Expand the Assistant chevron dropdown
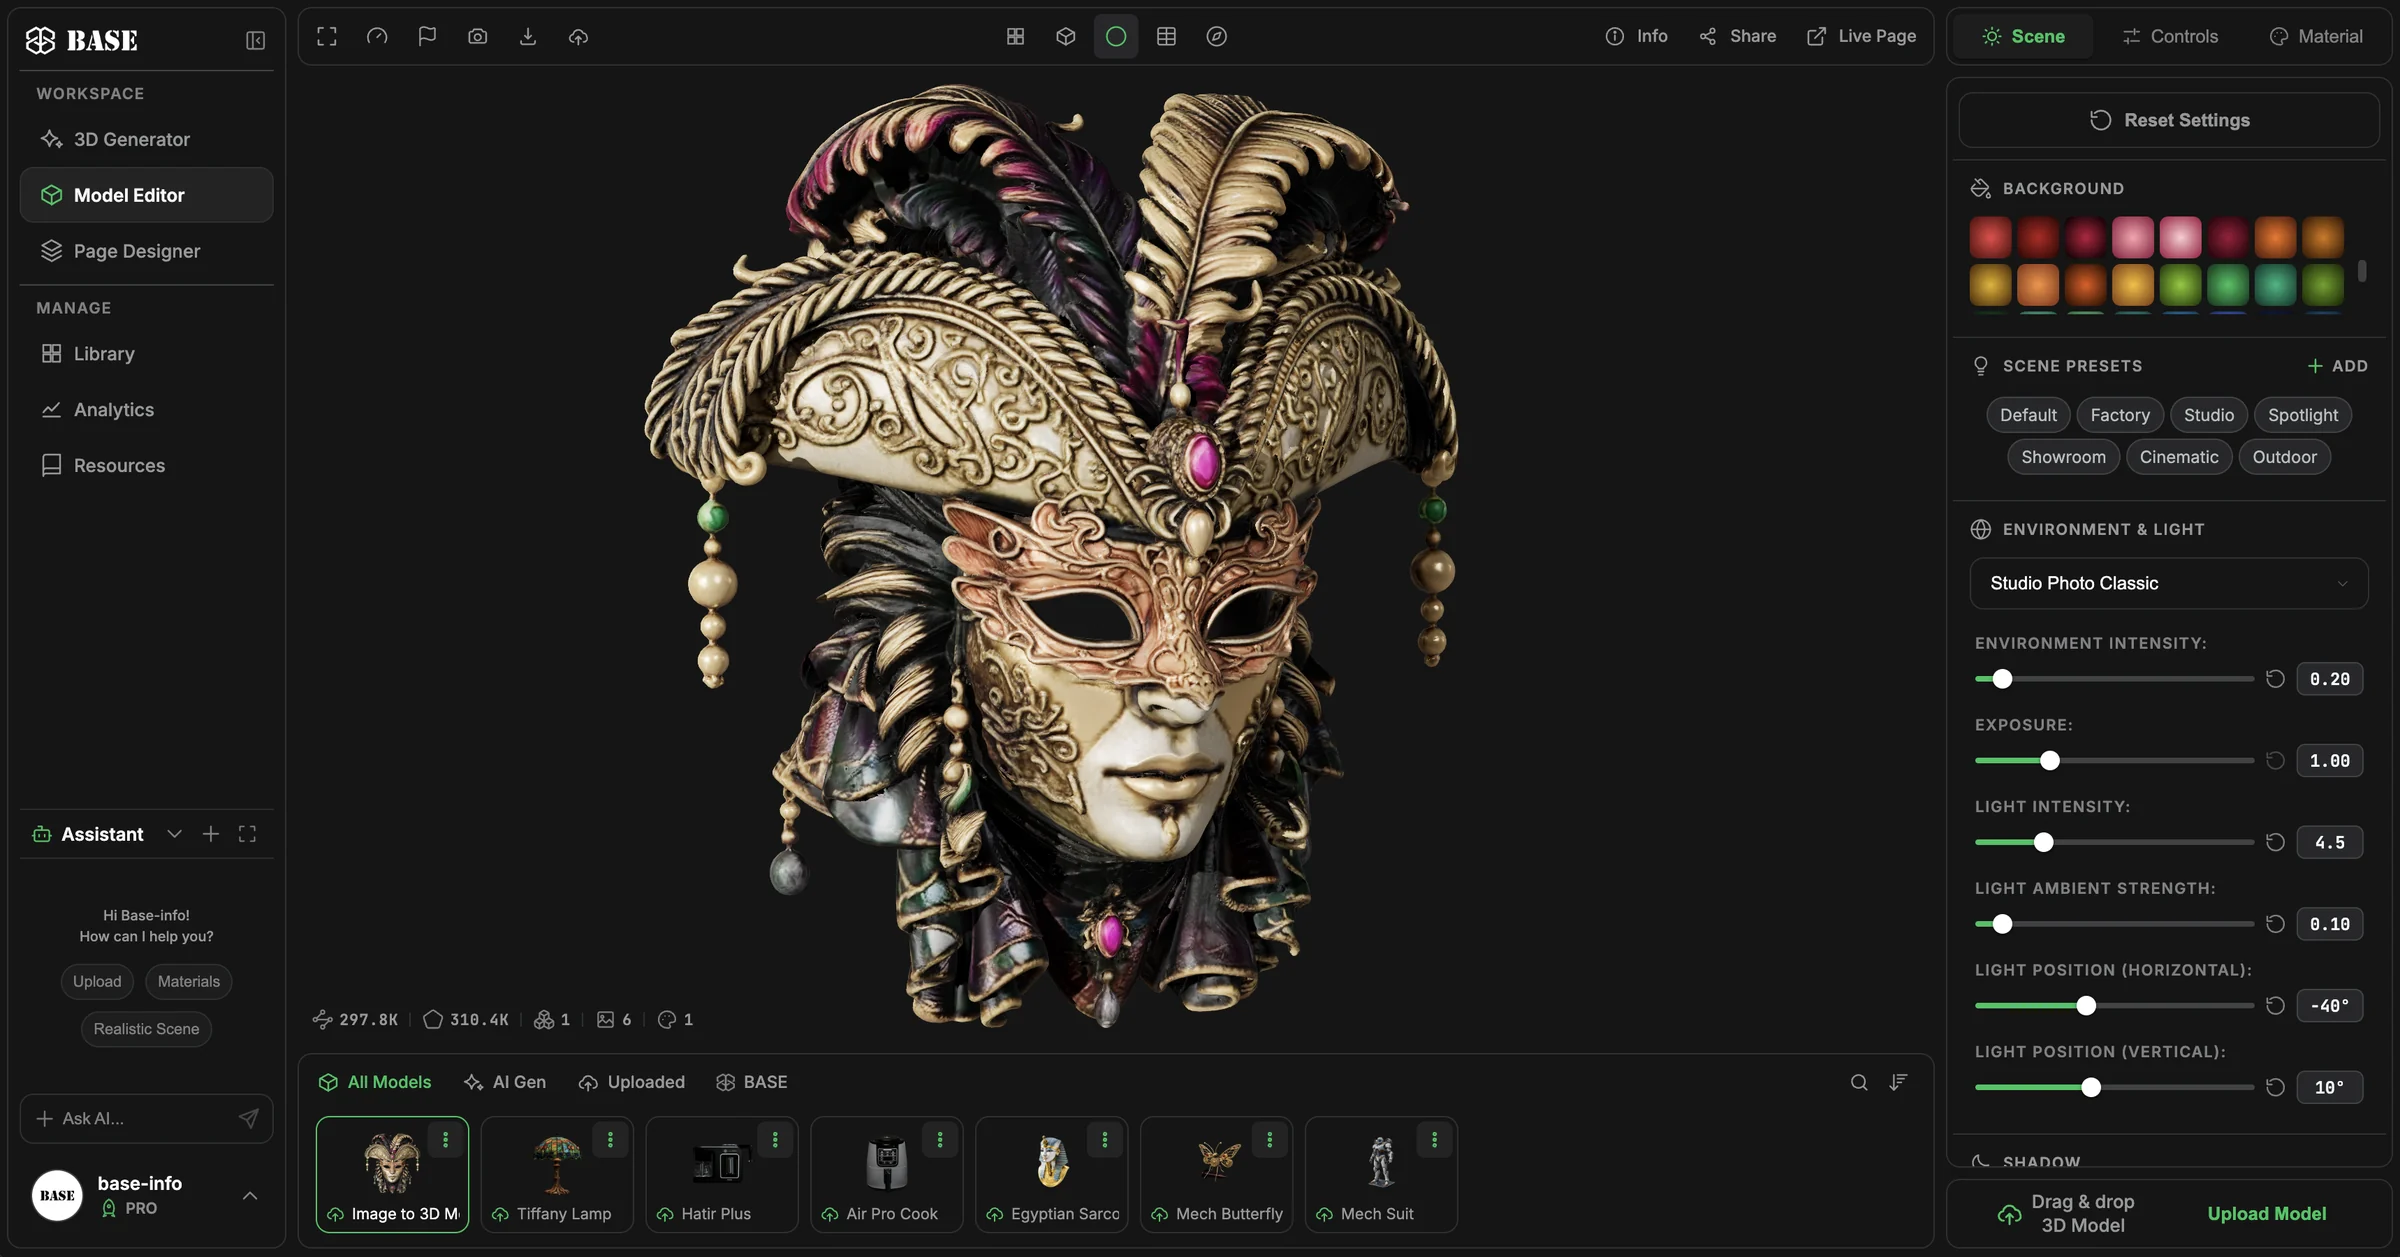This screenshot has width=2400, height=1257. point(174,834)
